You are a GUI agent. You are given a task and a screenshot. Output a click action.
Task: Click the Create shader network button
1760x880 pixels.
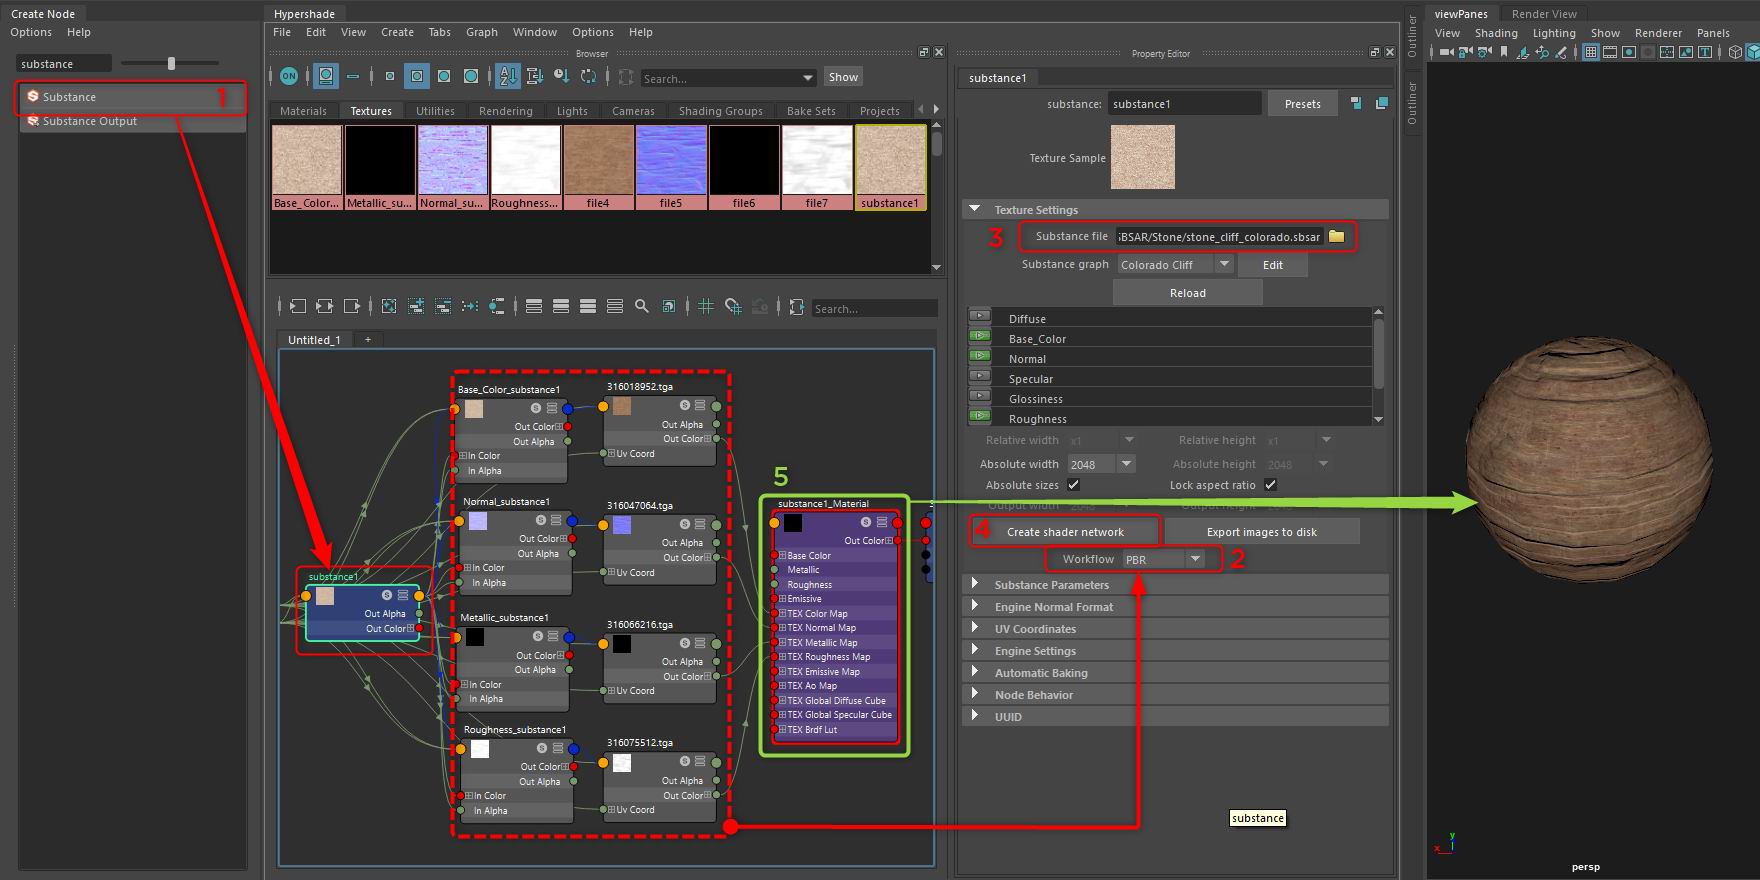pyautogui.click(x=1065, y=532)
